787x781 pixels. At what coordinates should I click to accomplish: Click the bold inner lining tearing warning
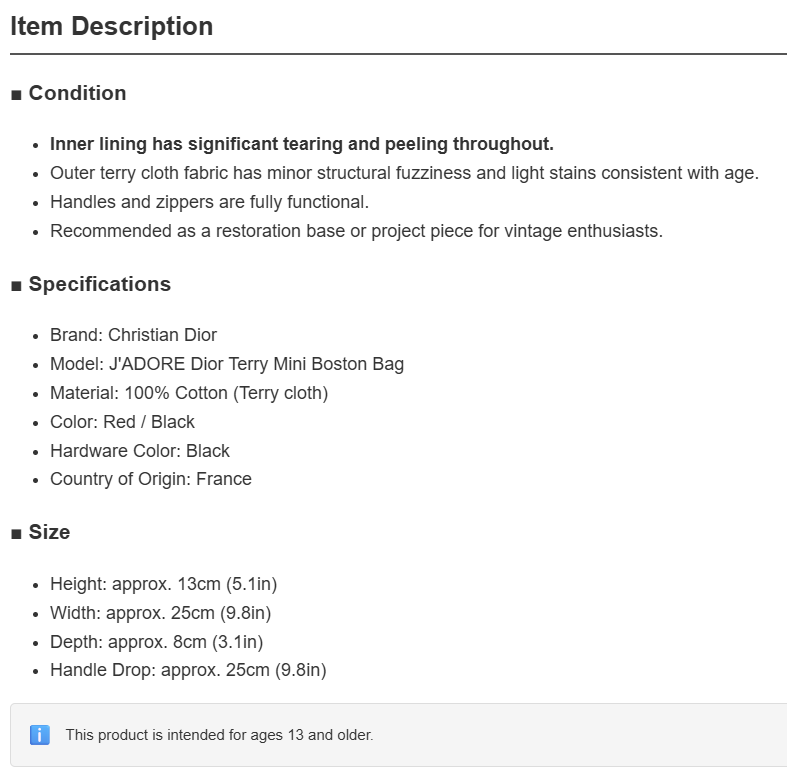pyautogui.click(x=302, y=144)
